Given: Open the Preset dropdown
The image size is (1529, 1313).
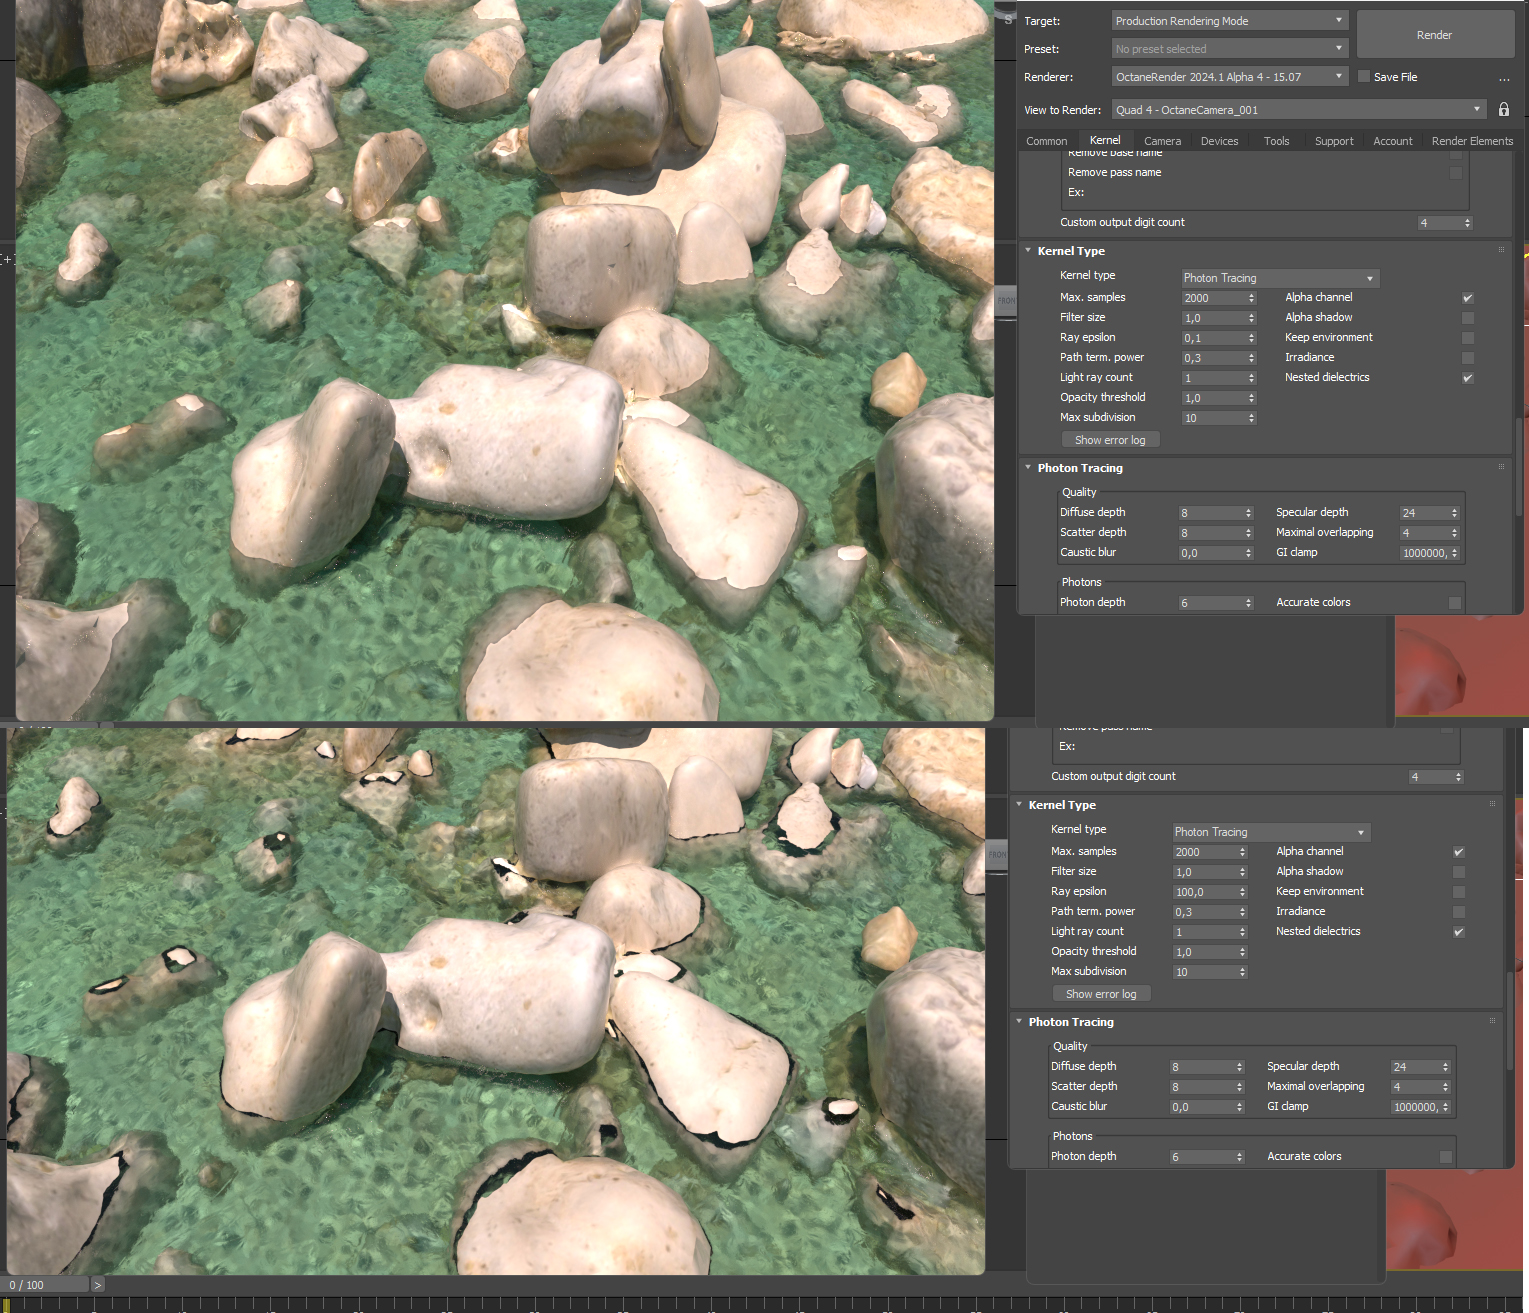Looking at the screenshot, I should click(x=1230, y=49).
